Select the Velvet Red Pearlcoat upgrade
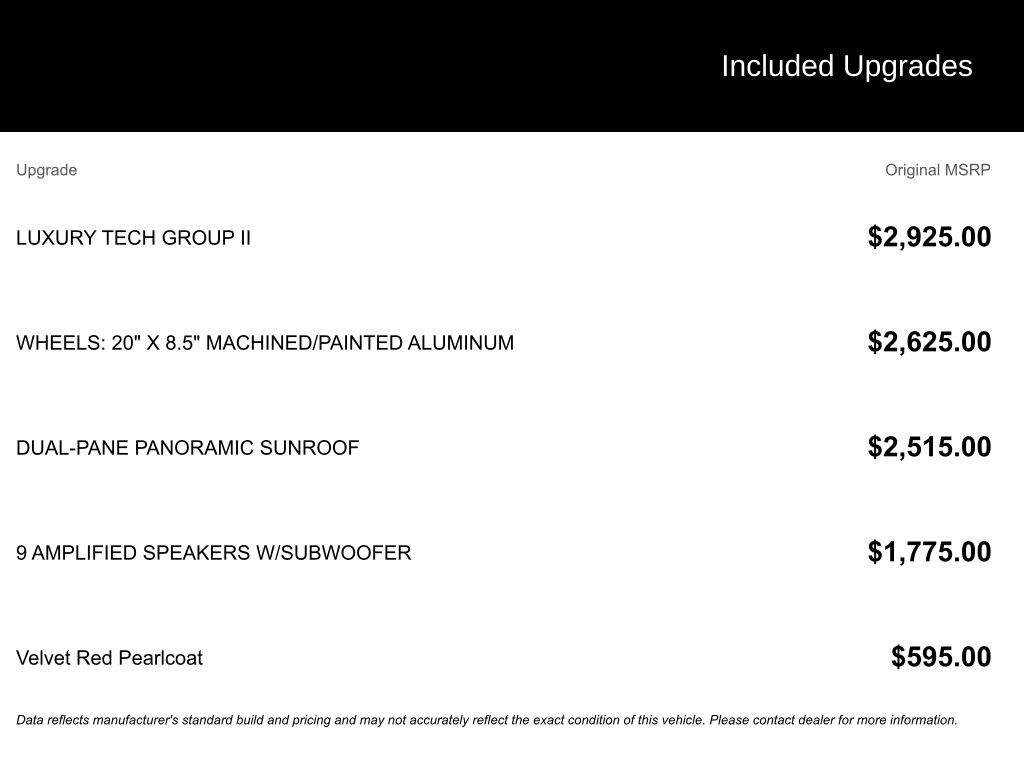 coord(109,658)
